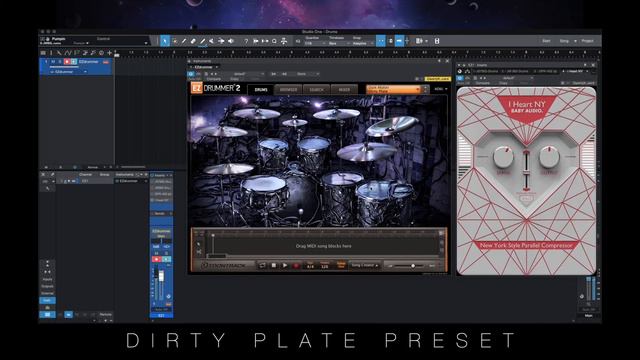Select the Split tool
Screen dimensions: 640x360
tap(184, 41)
